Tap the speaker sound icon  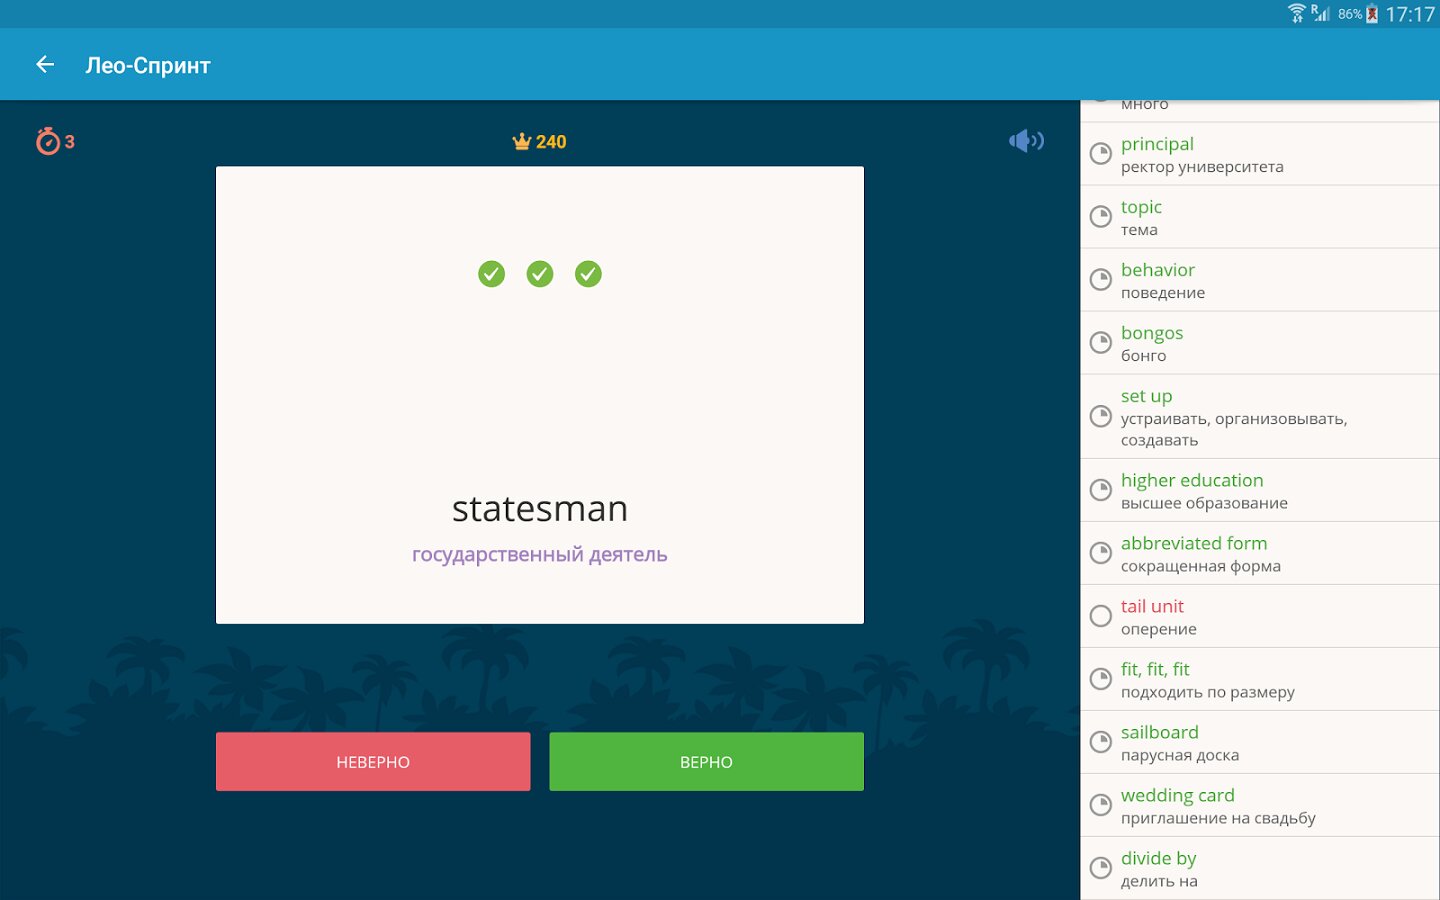(x=1026, y=141)
